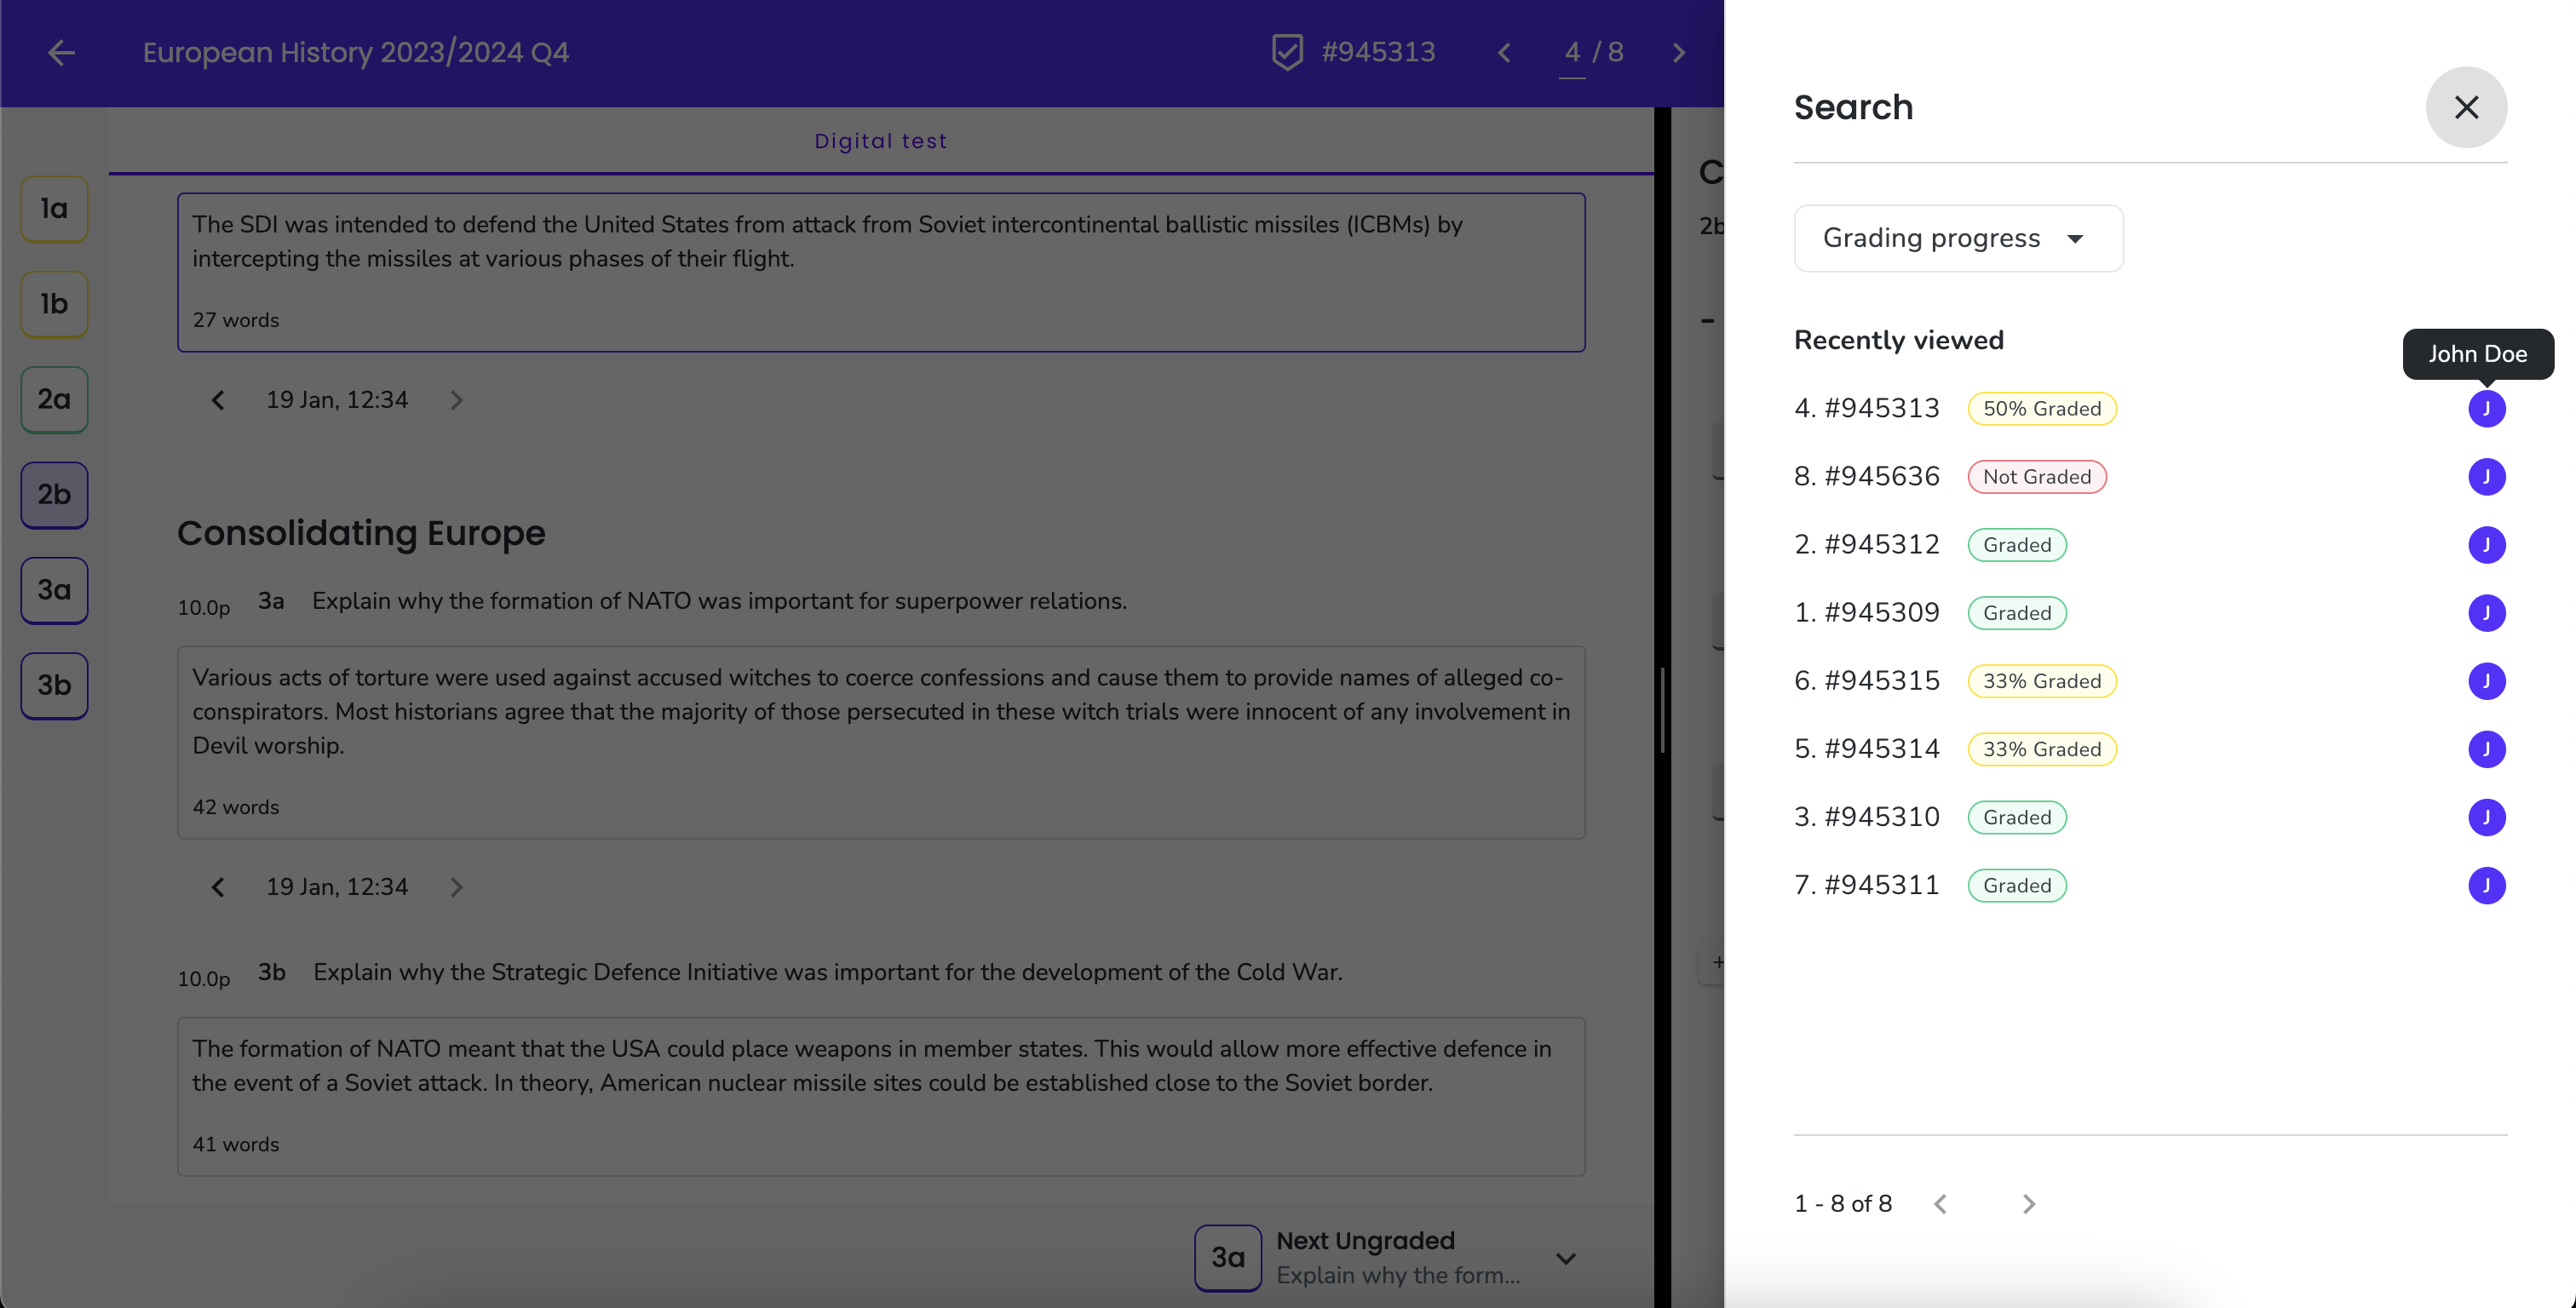
Task: Jump to question 2a in sidebar
Action: click(54, 399)
